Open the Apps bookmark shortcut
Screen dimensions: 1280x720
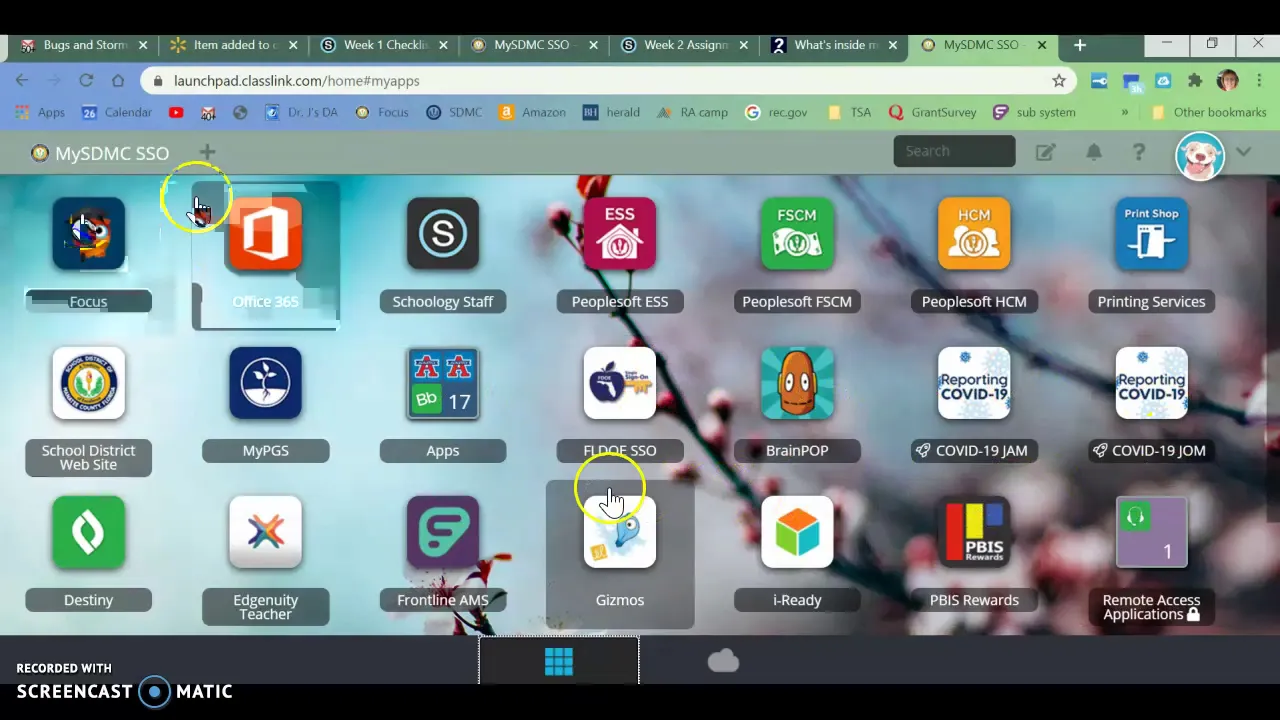40,112
